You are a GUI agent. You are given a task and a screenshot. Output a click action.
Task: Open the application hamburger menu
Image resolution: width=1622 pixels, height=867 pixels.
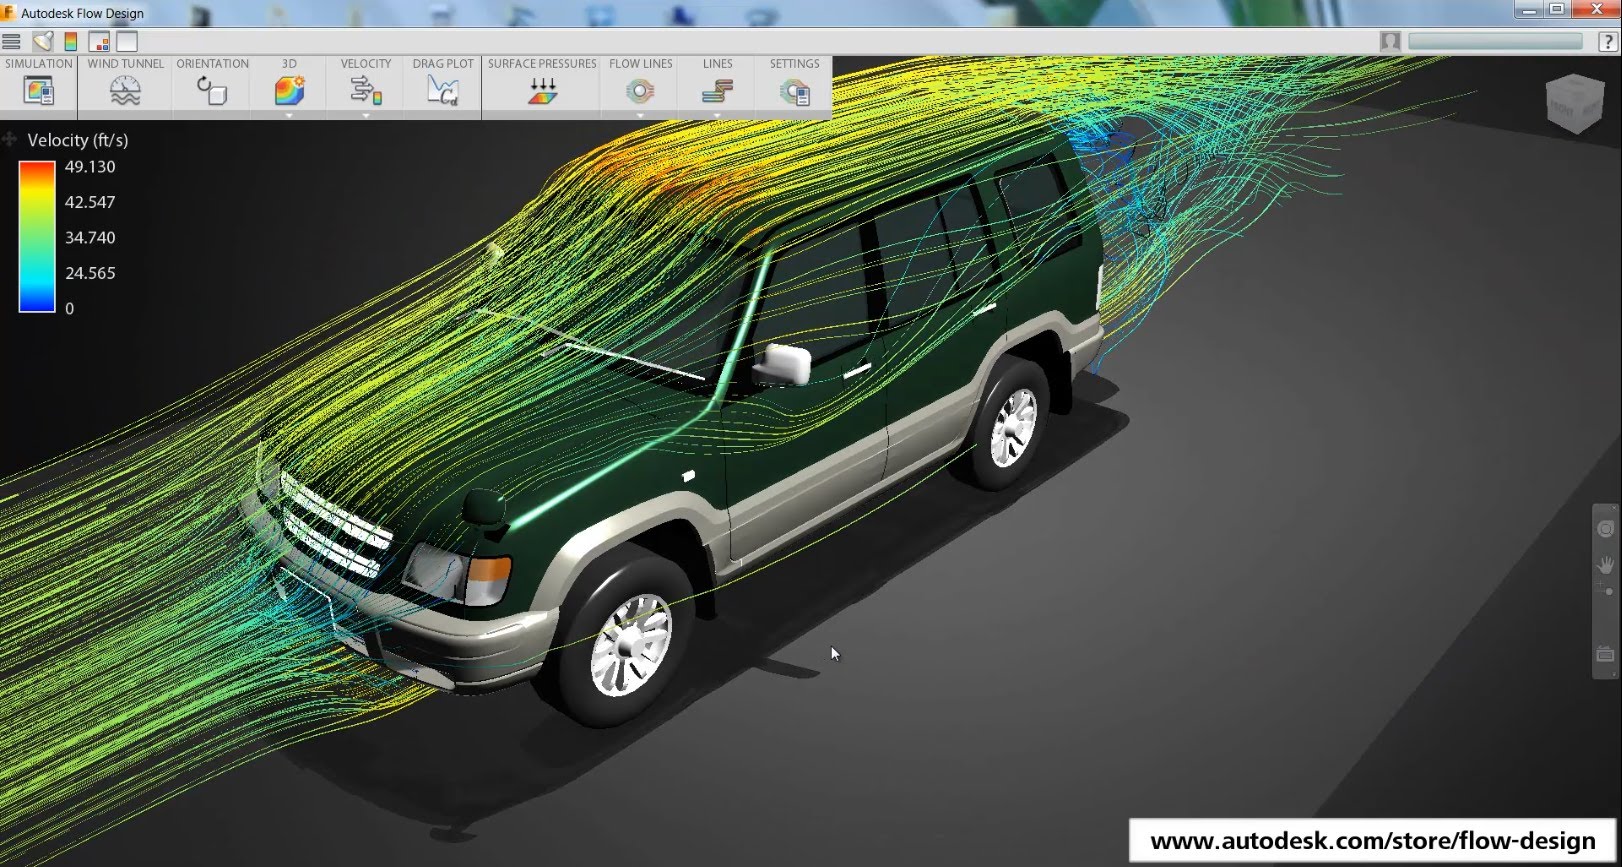(x=12, y=42)
